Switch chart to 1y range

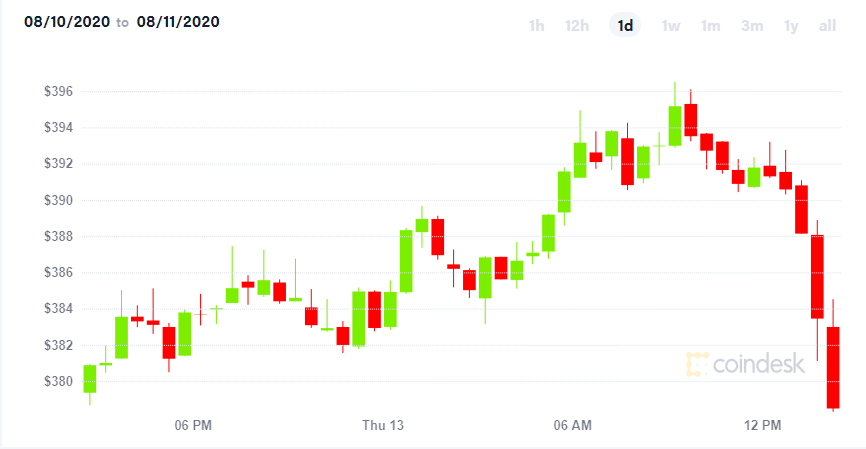[791, 26]
